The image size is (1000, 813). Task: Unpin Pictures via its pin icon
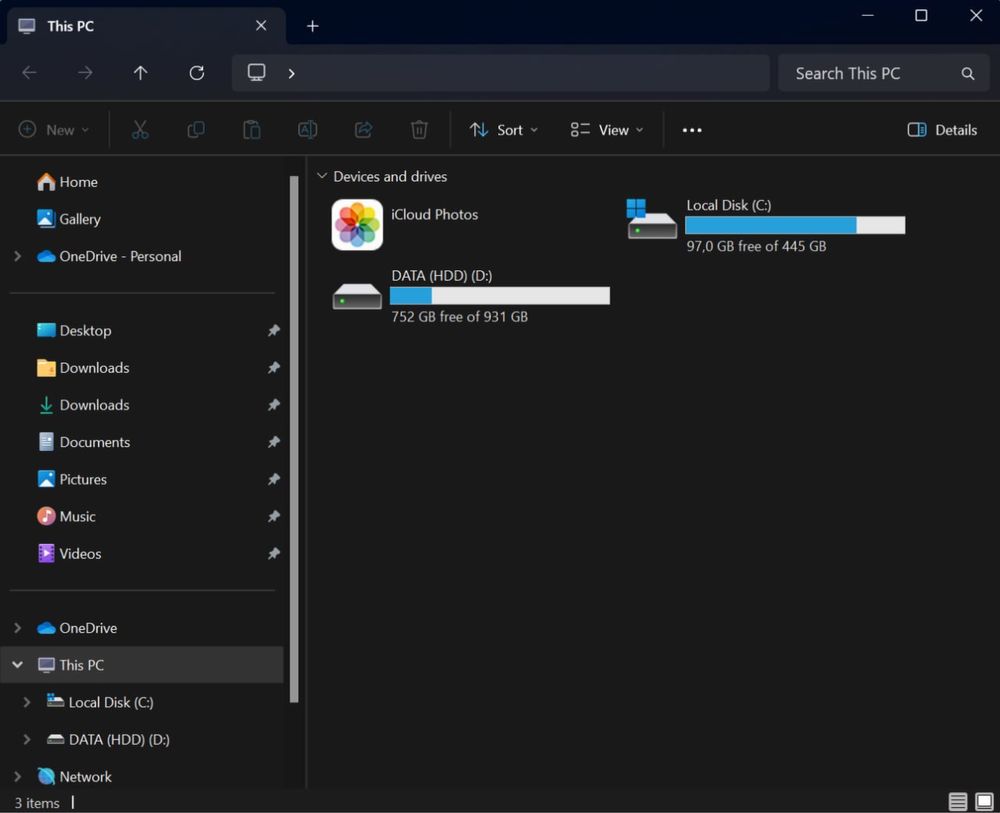pyautogui.click(x=274, y=479)
